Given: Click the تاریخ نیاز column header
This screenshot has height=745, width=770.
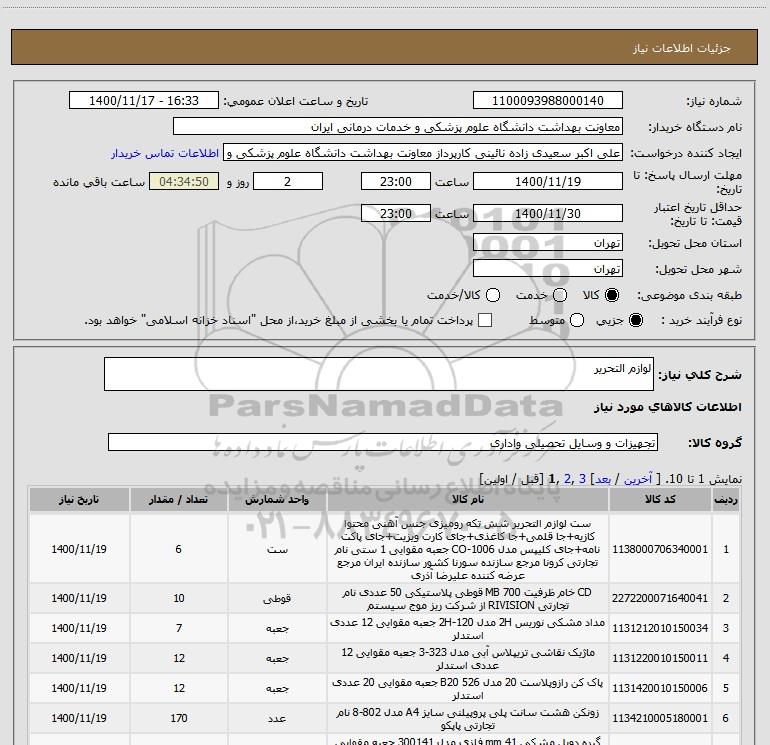Looking at the screenshot, I should click(79, 499).
